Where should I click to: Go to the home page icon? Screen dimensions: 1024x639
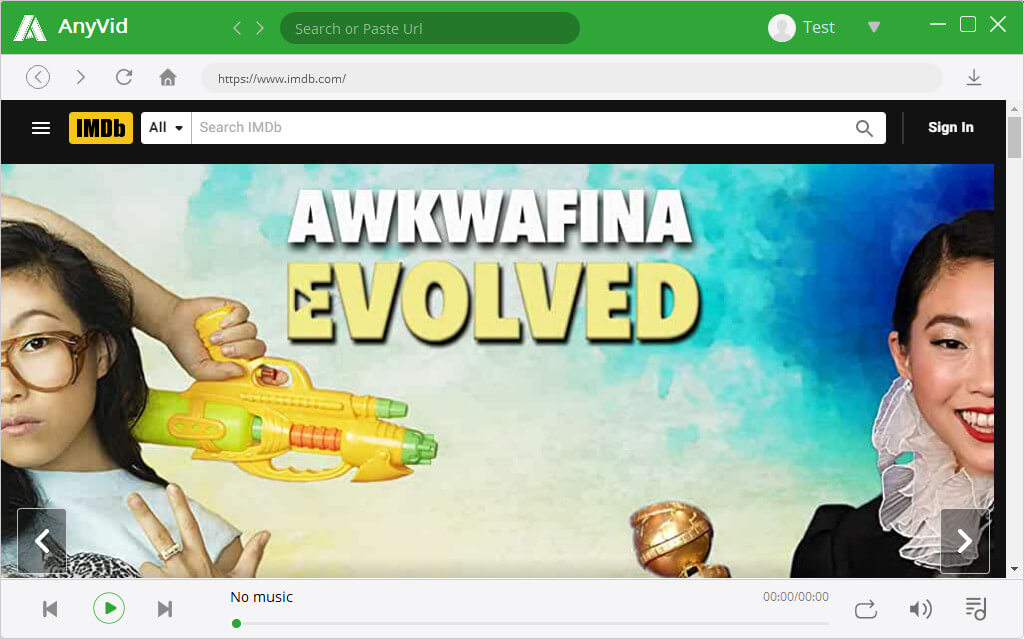168,77
